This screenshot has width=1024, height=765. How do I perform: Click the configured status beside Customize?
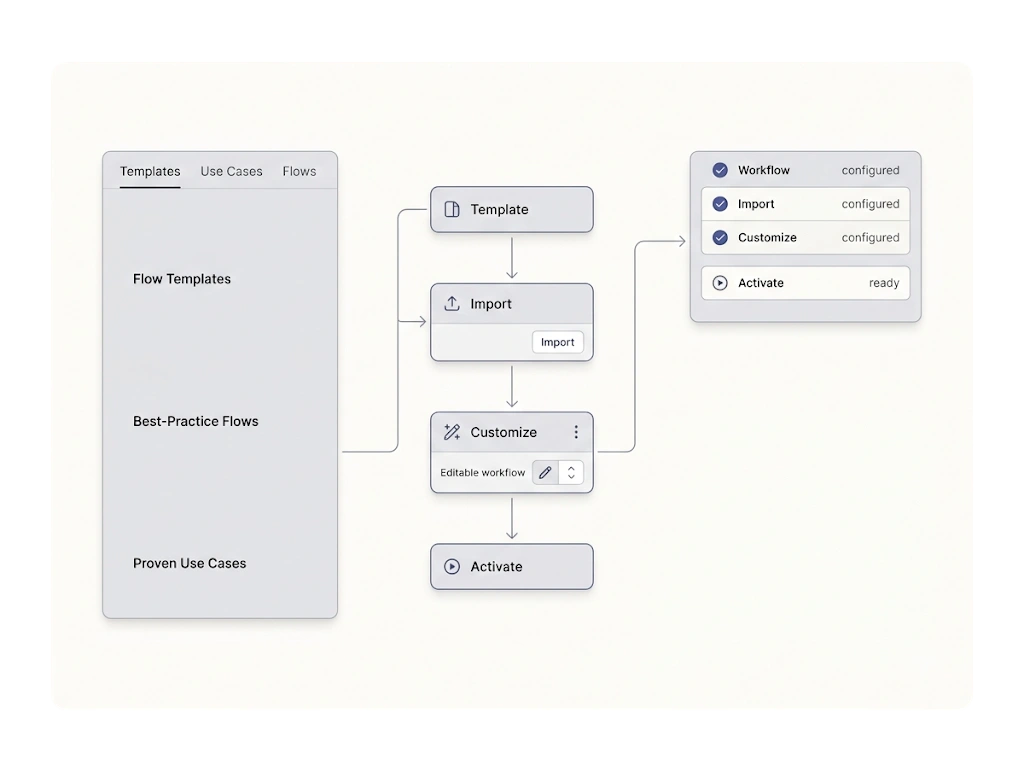click(871, 237)
